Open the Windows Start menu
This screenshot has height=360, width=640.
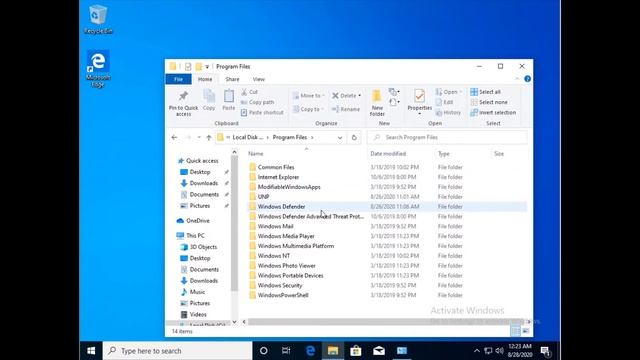(91, 351)
